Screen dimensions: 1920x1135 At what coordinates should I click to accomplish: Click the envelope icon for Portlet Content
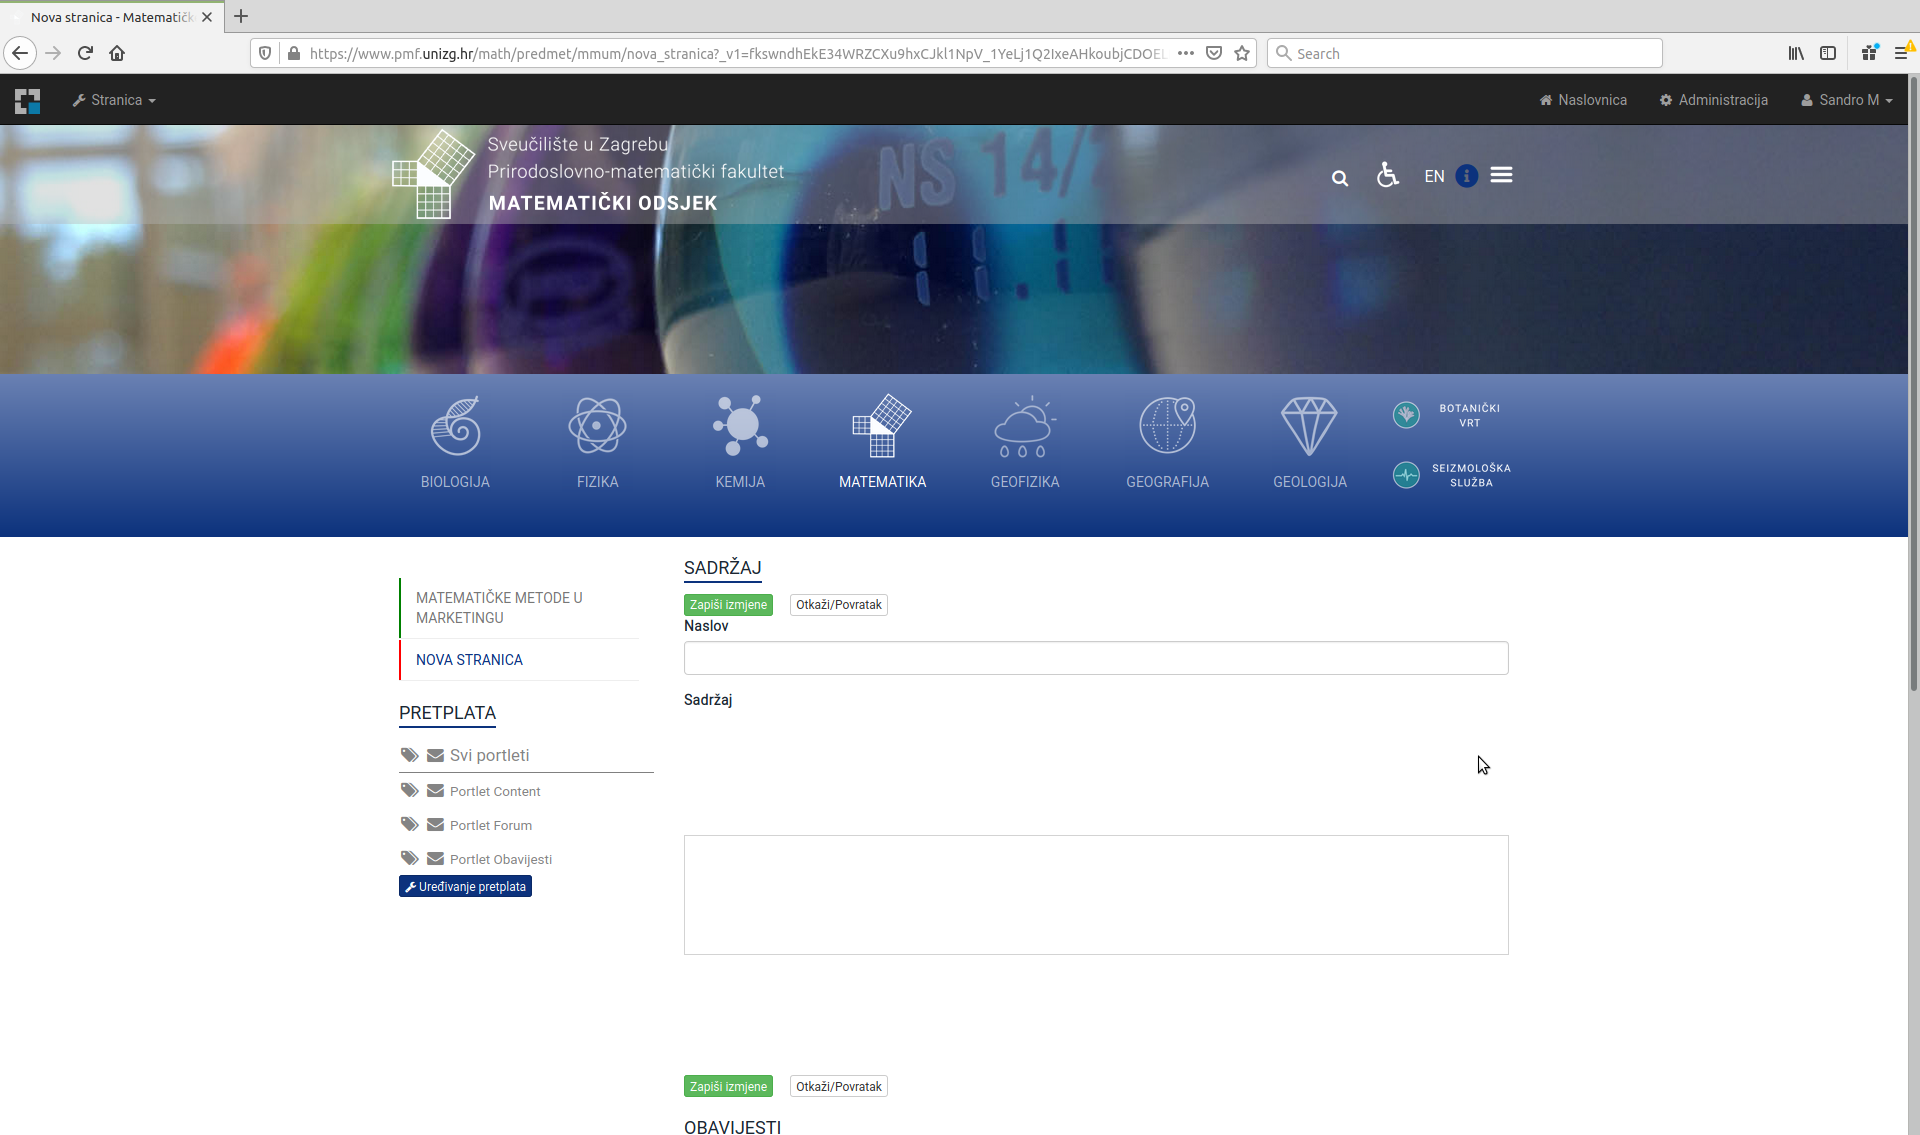435,790
